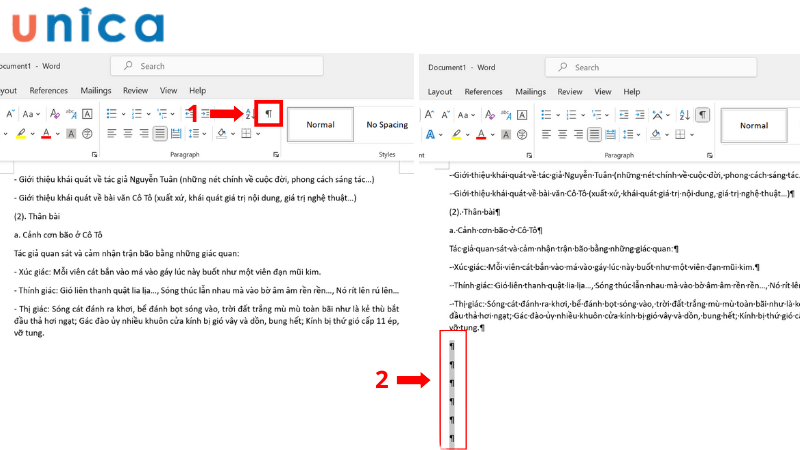Click Borders icon in left window
800x450 pixels.
pos(246,134)
